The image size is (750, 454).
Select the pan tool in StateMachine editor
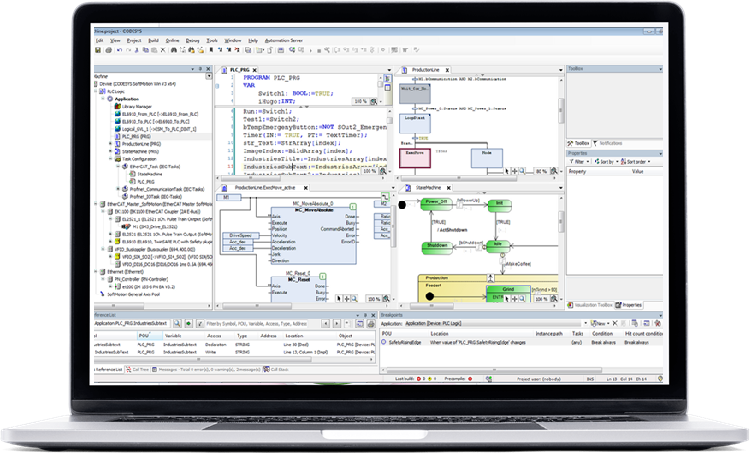[x=515, y=299]
